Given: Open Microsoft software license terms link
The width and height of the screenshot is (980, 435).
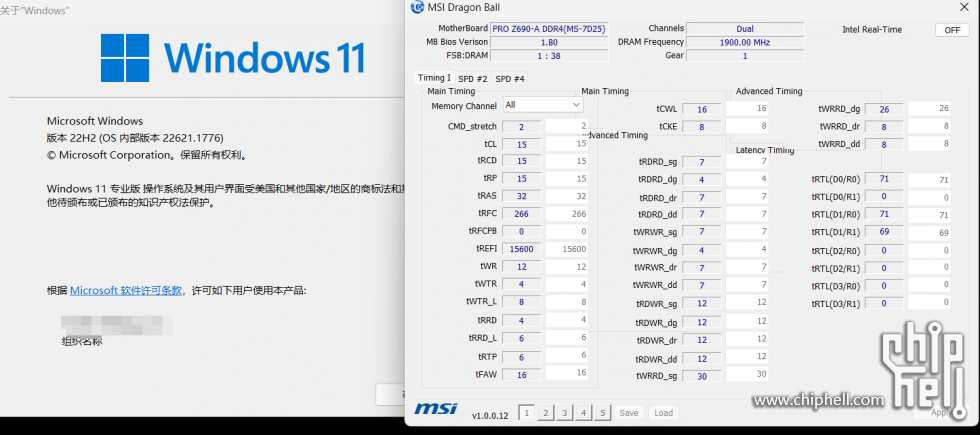Looking at the screenshot, I should point(126,291).
